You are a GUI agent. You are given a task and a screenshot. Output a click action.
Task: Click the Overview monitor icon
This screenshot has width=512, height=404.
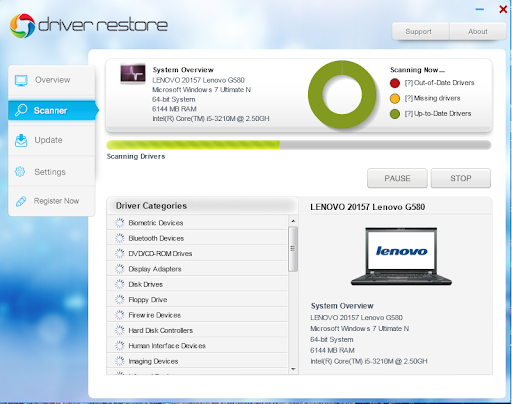(x=21, y=80)
